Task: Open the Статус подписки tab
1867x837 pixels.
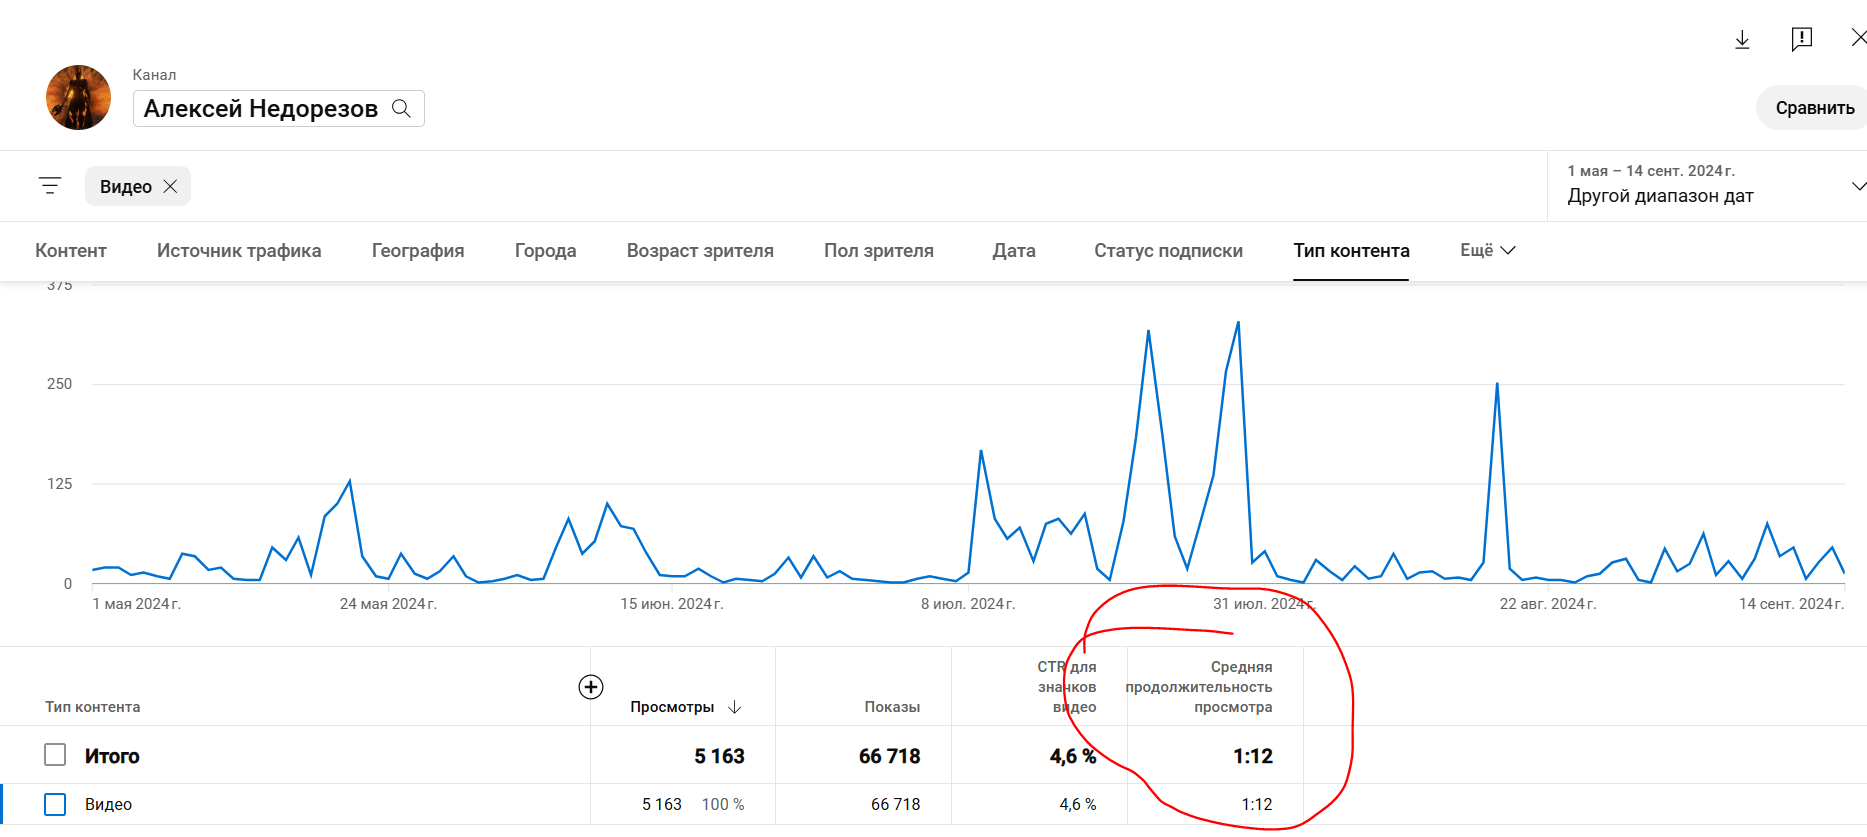Action: 1168,251
